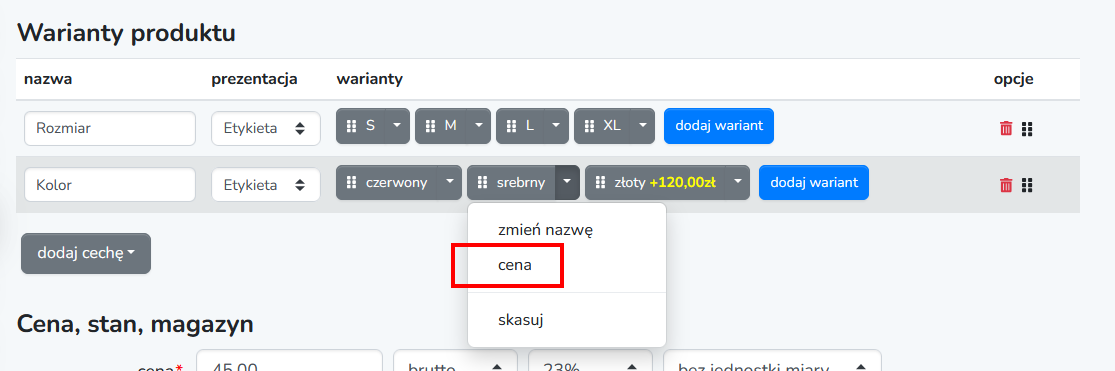Click dodaj wariant button in Kolor row
Image resolution: width=1115 pixels, height=371 pixels.
click(x=813, y=183)
